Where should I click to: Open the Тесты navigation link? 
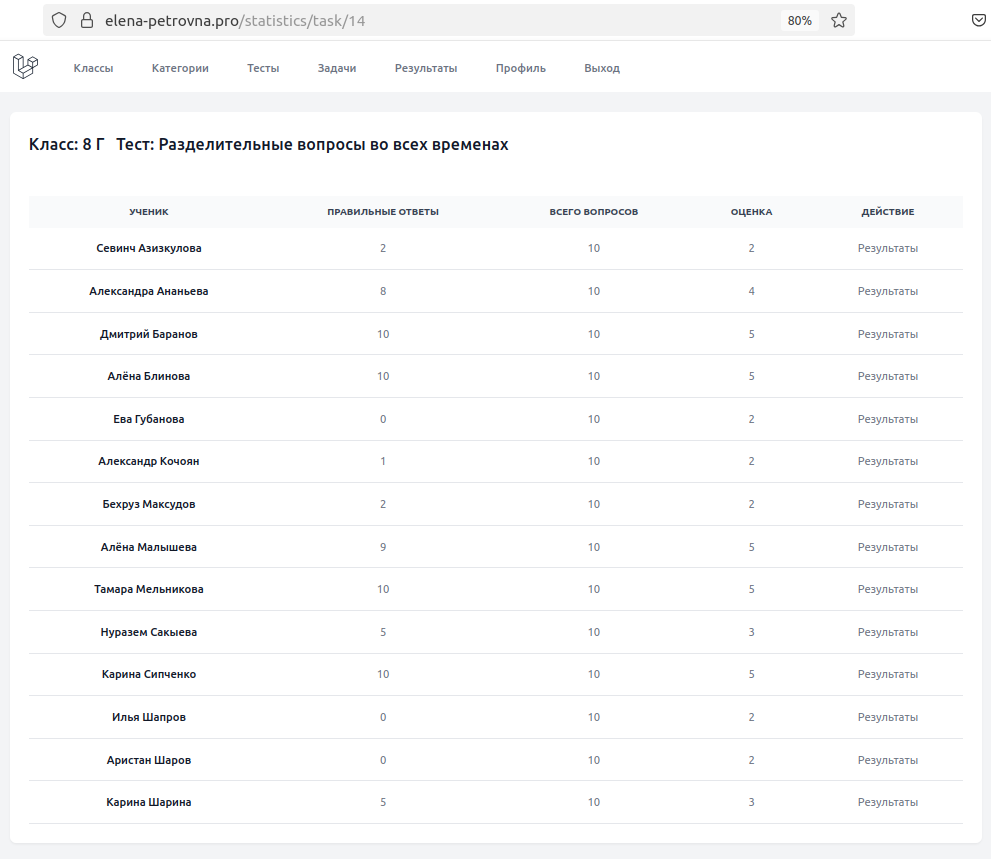tap(263, 68)
